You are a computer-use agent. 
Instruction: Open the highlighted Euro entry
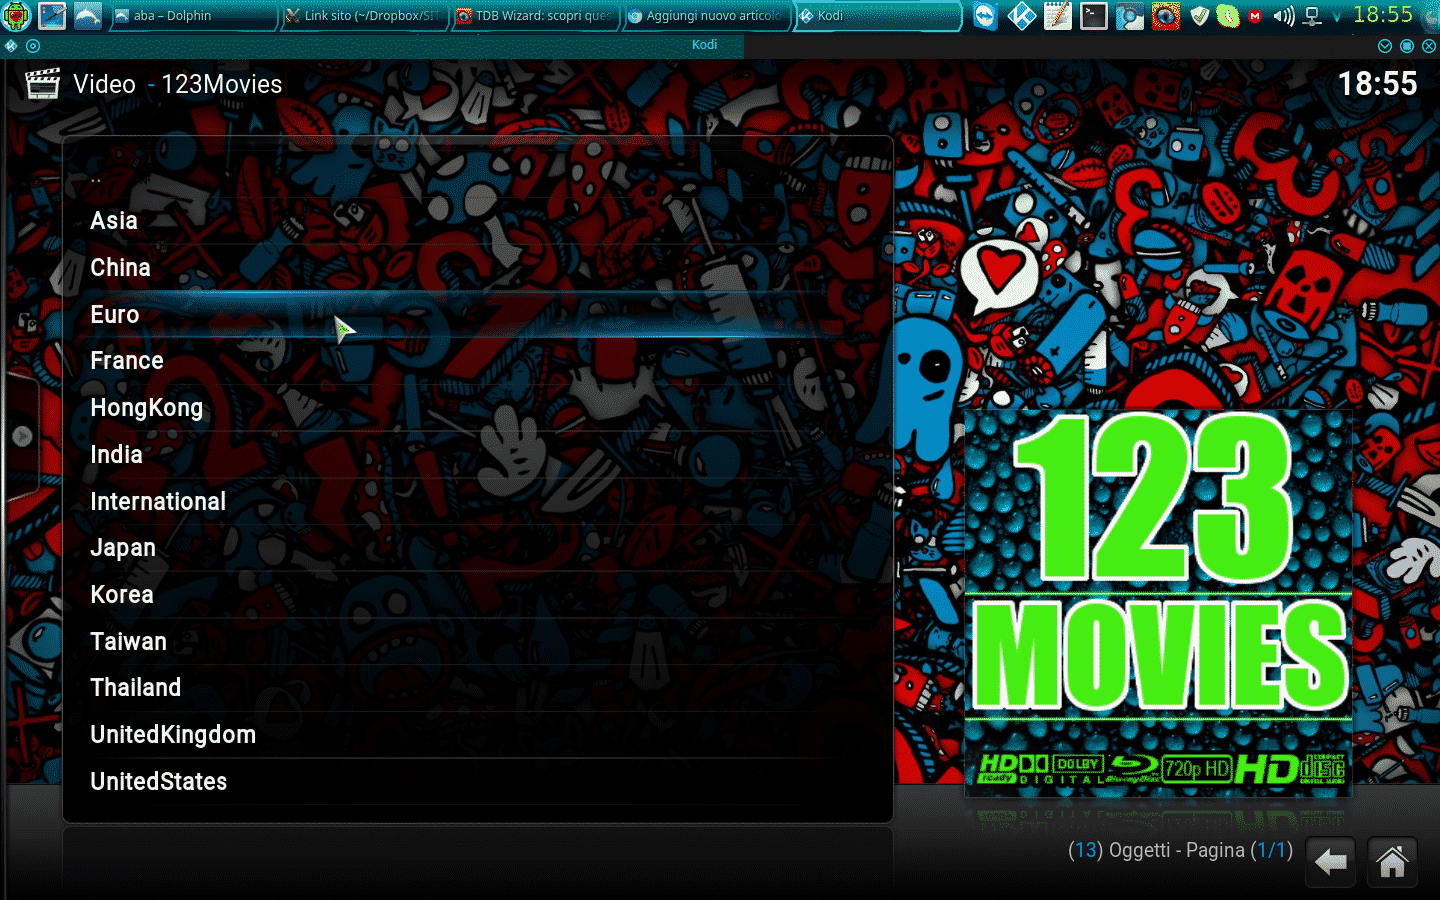[477, 314]
